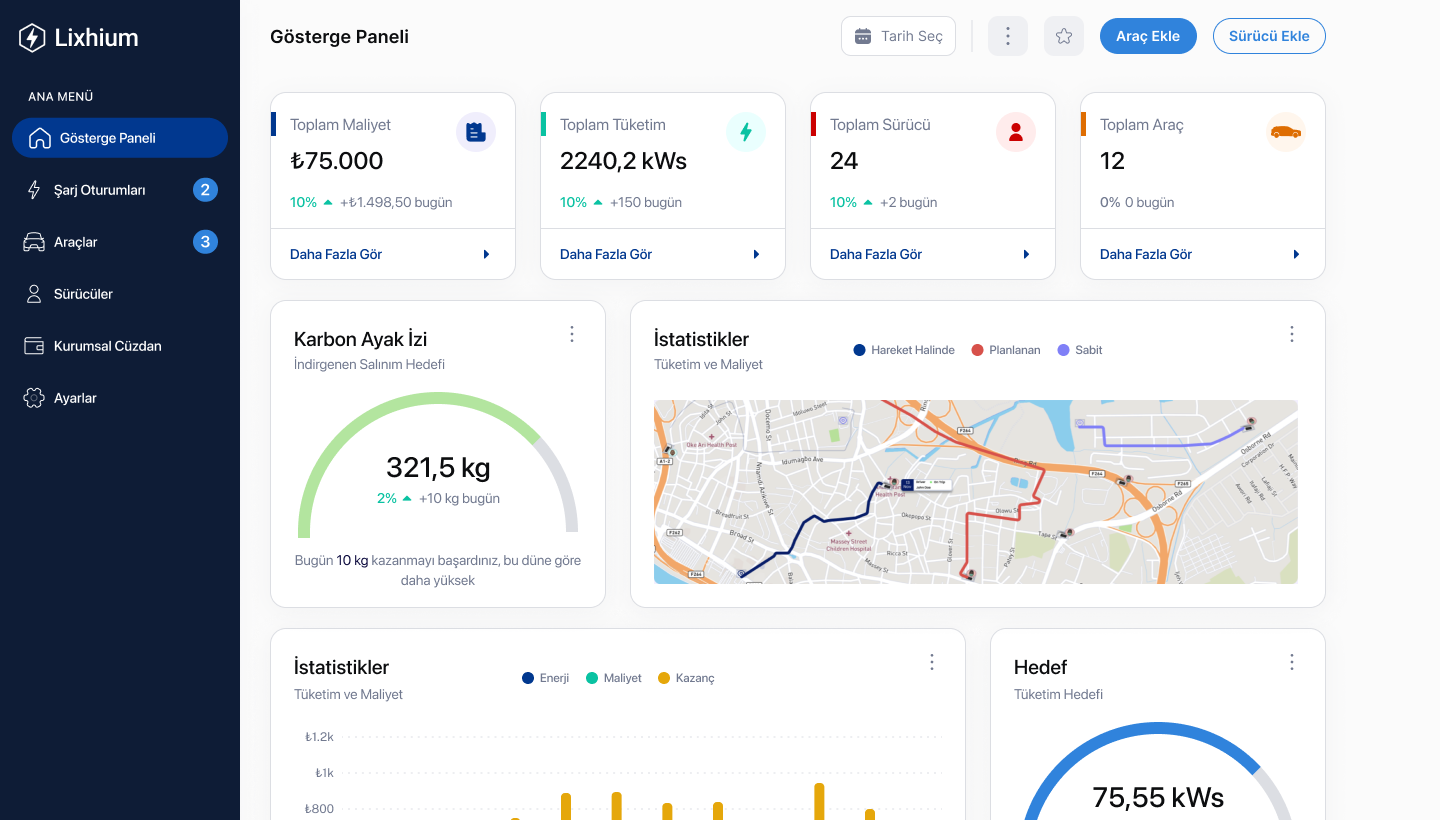Expand arrow on Toplam Maliyet Daha Fazla Gör

(x=487, y=255)
